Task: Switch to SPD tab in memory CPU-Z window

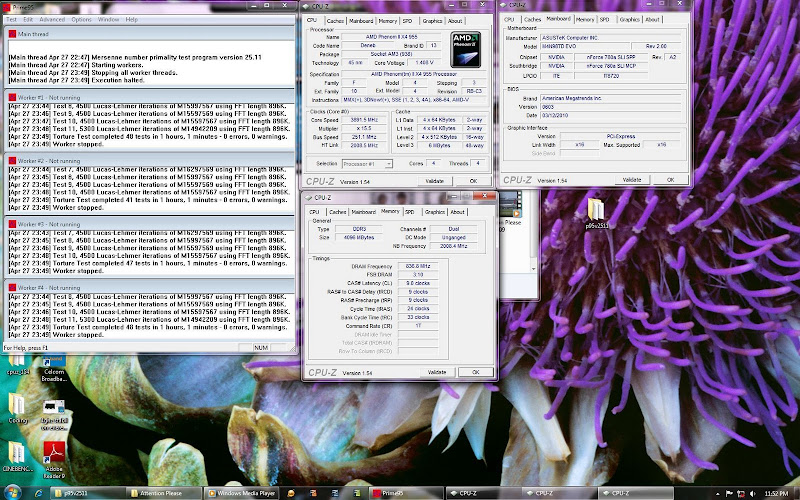Action: tap(408, 212)
